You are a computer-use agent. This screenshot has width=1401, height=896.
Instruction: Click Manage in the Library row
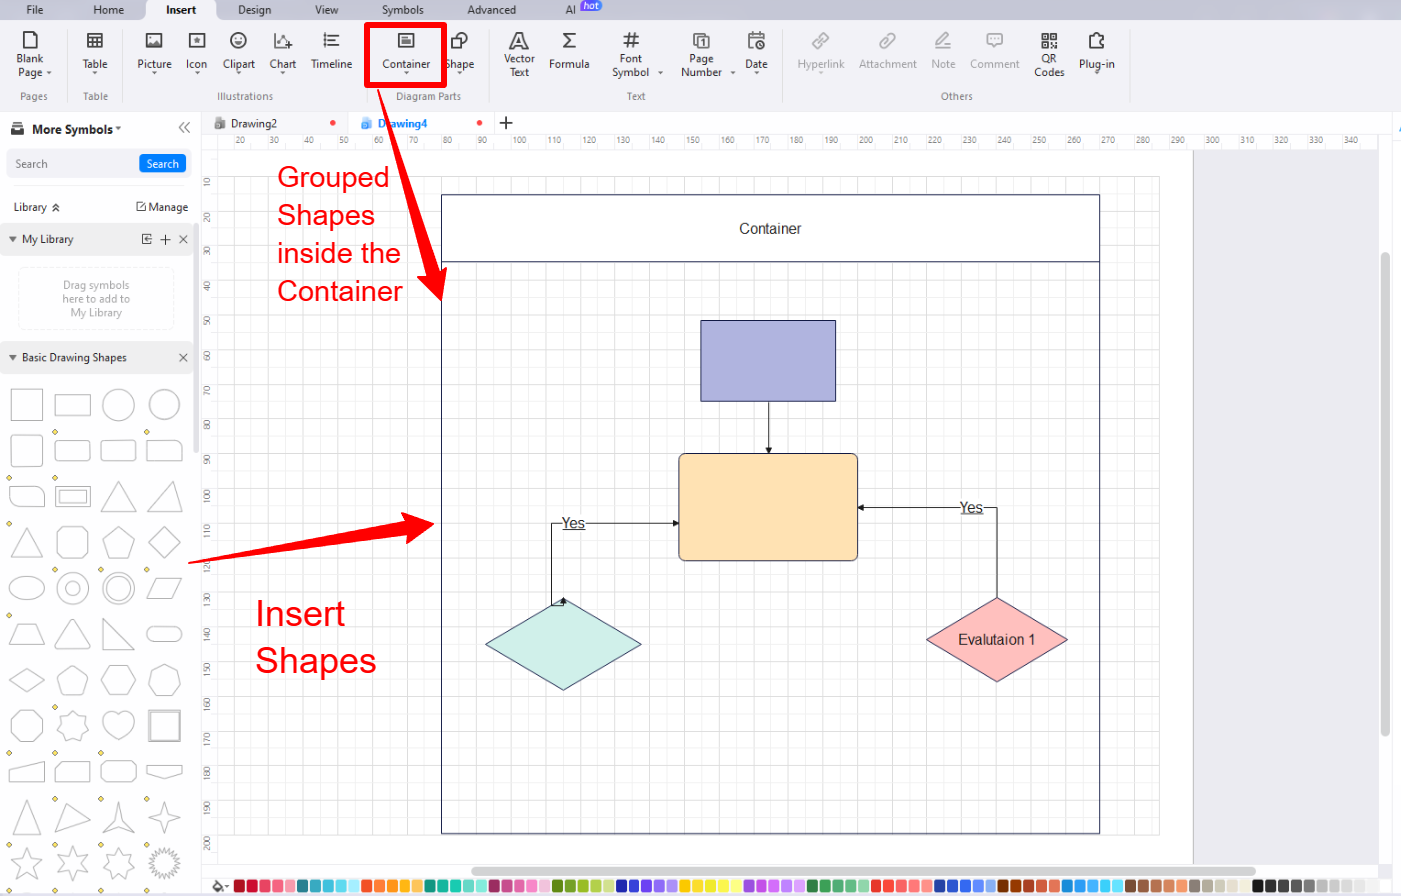pyautogui.click(x=162, y=207)
